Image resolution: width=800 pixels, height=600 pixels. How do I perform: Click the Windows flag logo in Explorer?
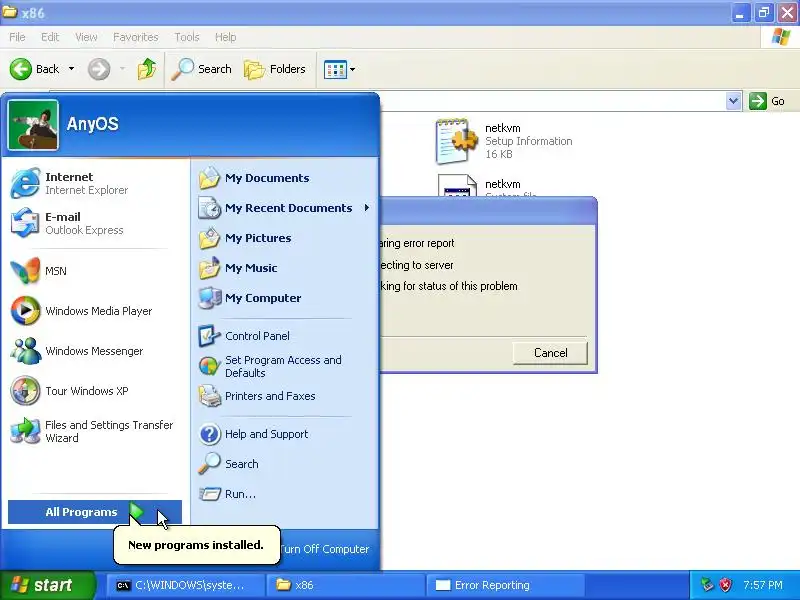[780, 37]
